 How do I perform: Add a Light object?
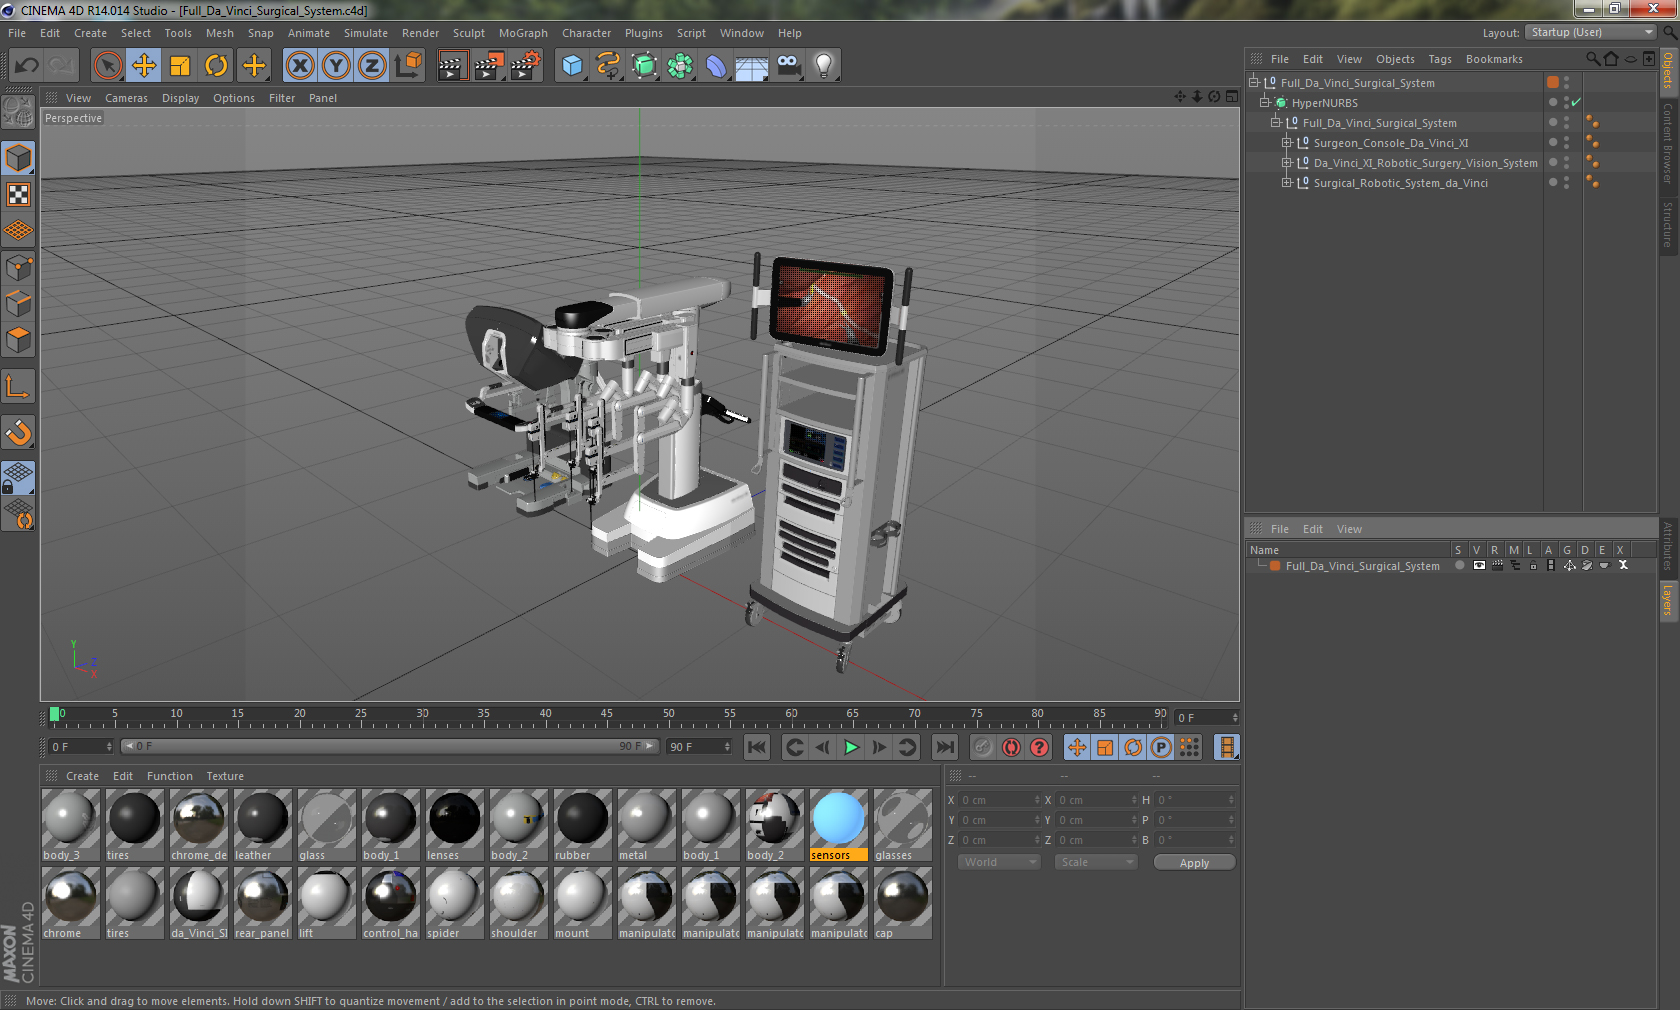click(x=824, y=66)
